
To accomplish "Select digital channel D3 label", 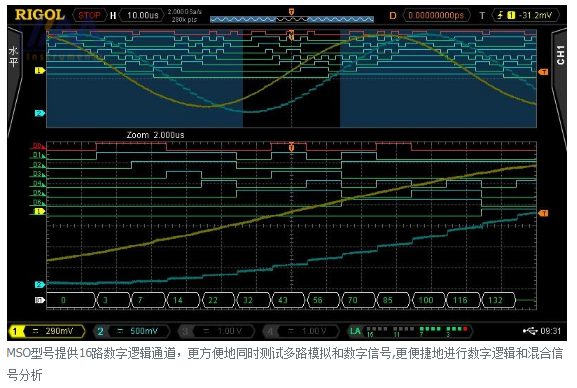I will click(38, 174).
